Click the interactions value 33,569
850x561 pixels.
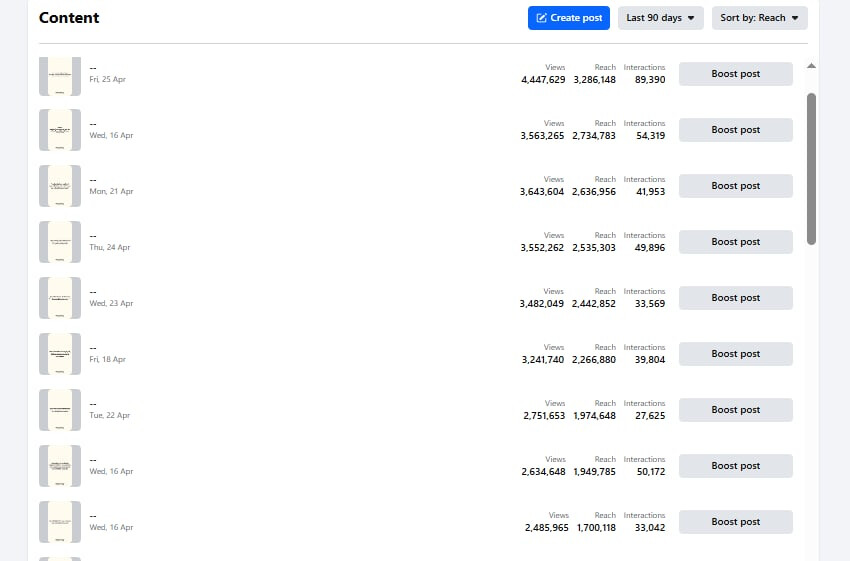coord(650,304)
